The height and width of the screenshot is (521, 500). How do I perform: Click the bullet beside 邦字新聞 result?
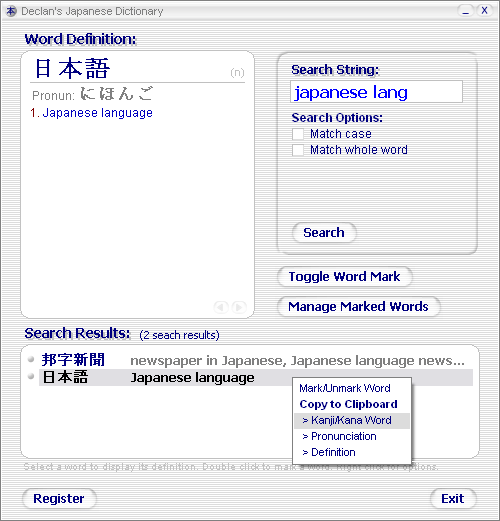click(31, 359)
